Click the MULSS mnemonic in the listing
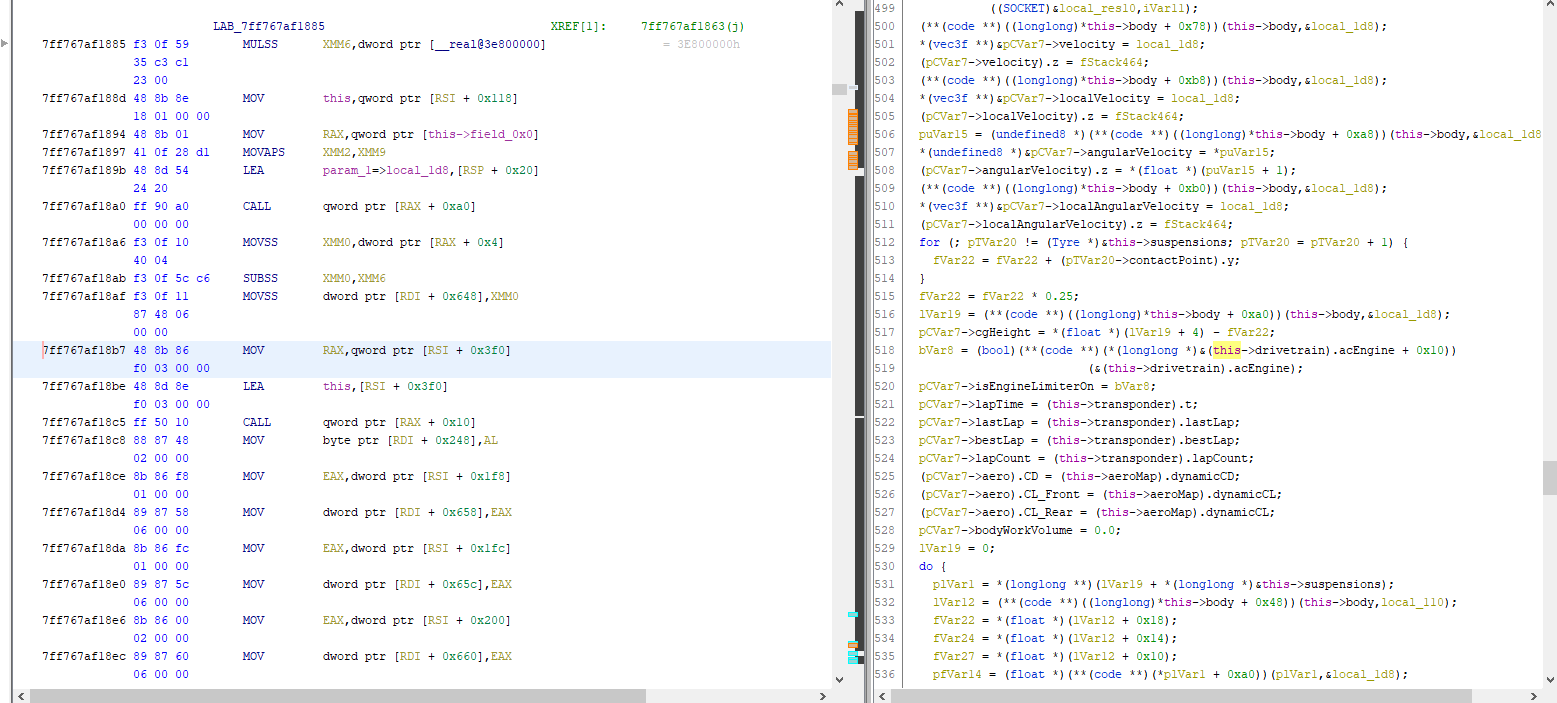 click(x=260, y=45)
